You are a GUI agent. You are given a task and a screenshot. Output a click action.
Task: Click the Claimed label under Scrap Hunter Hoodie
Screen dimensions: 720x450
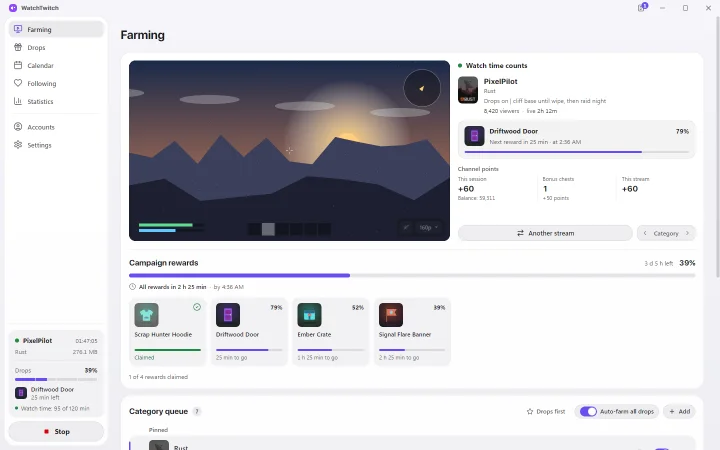[x=144, y=358]
